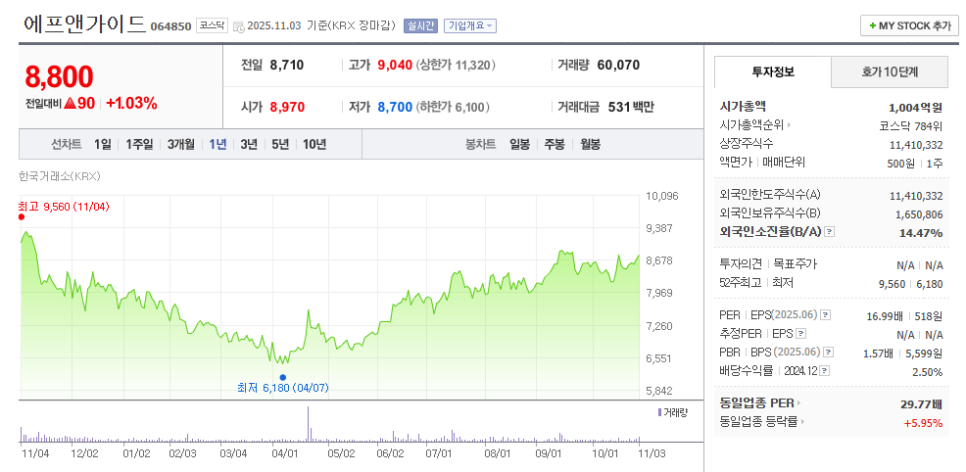Select the 1일 line chart period
This screenshot has width=966, height=472.
pos(103,144)
